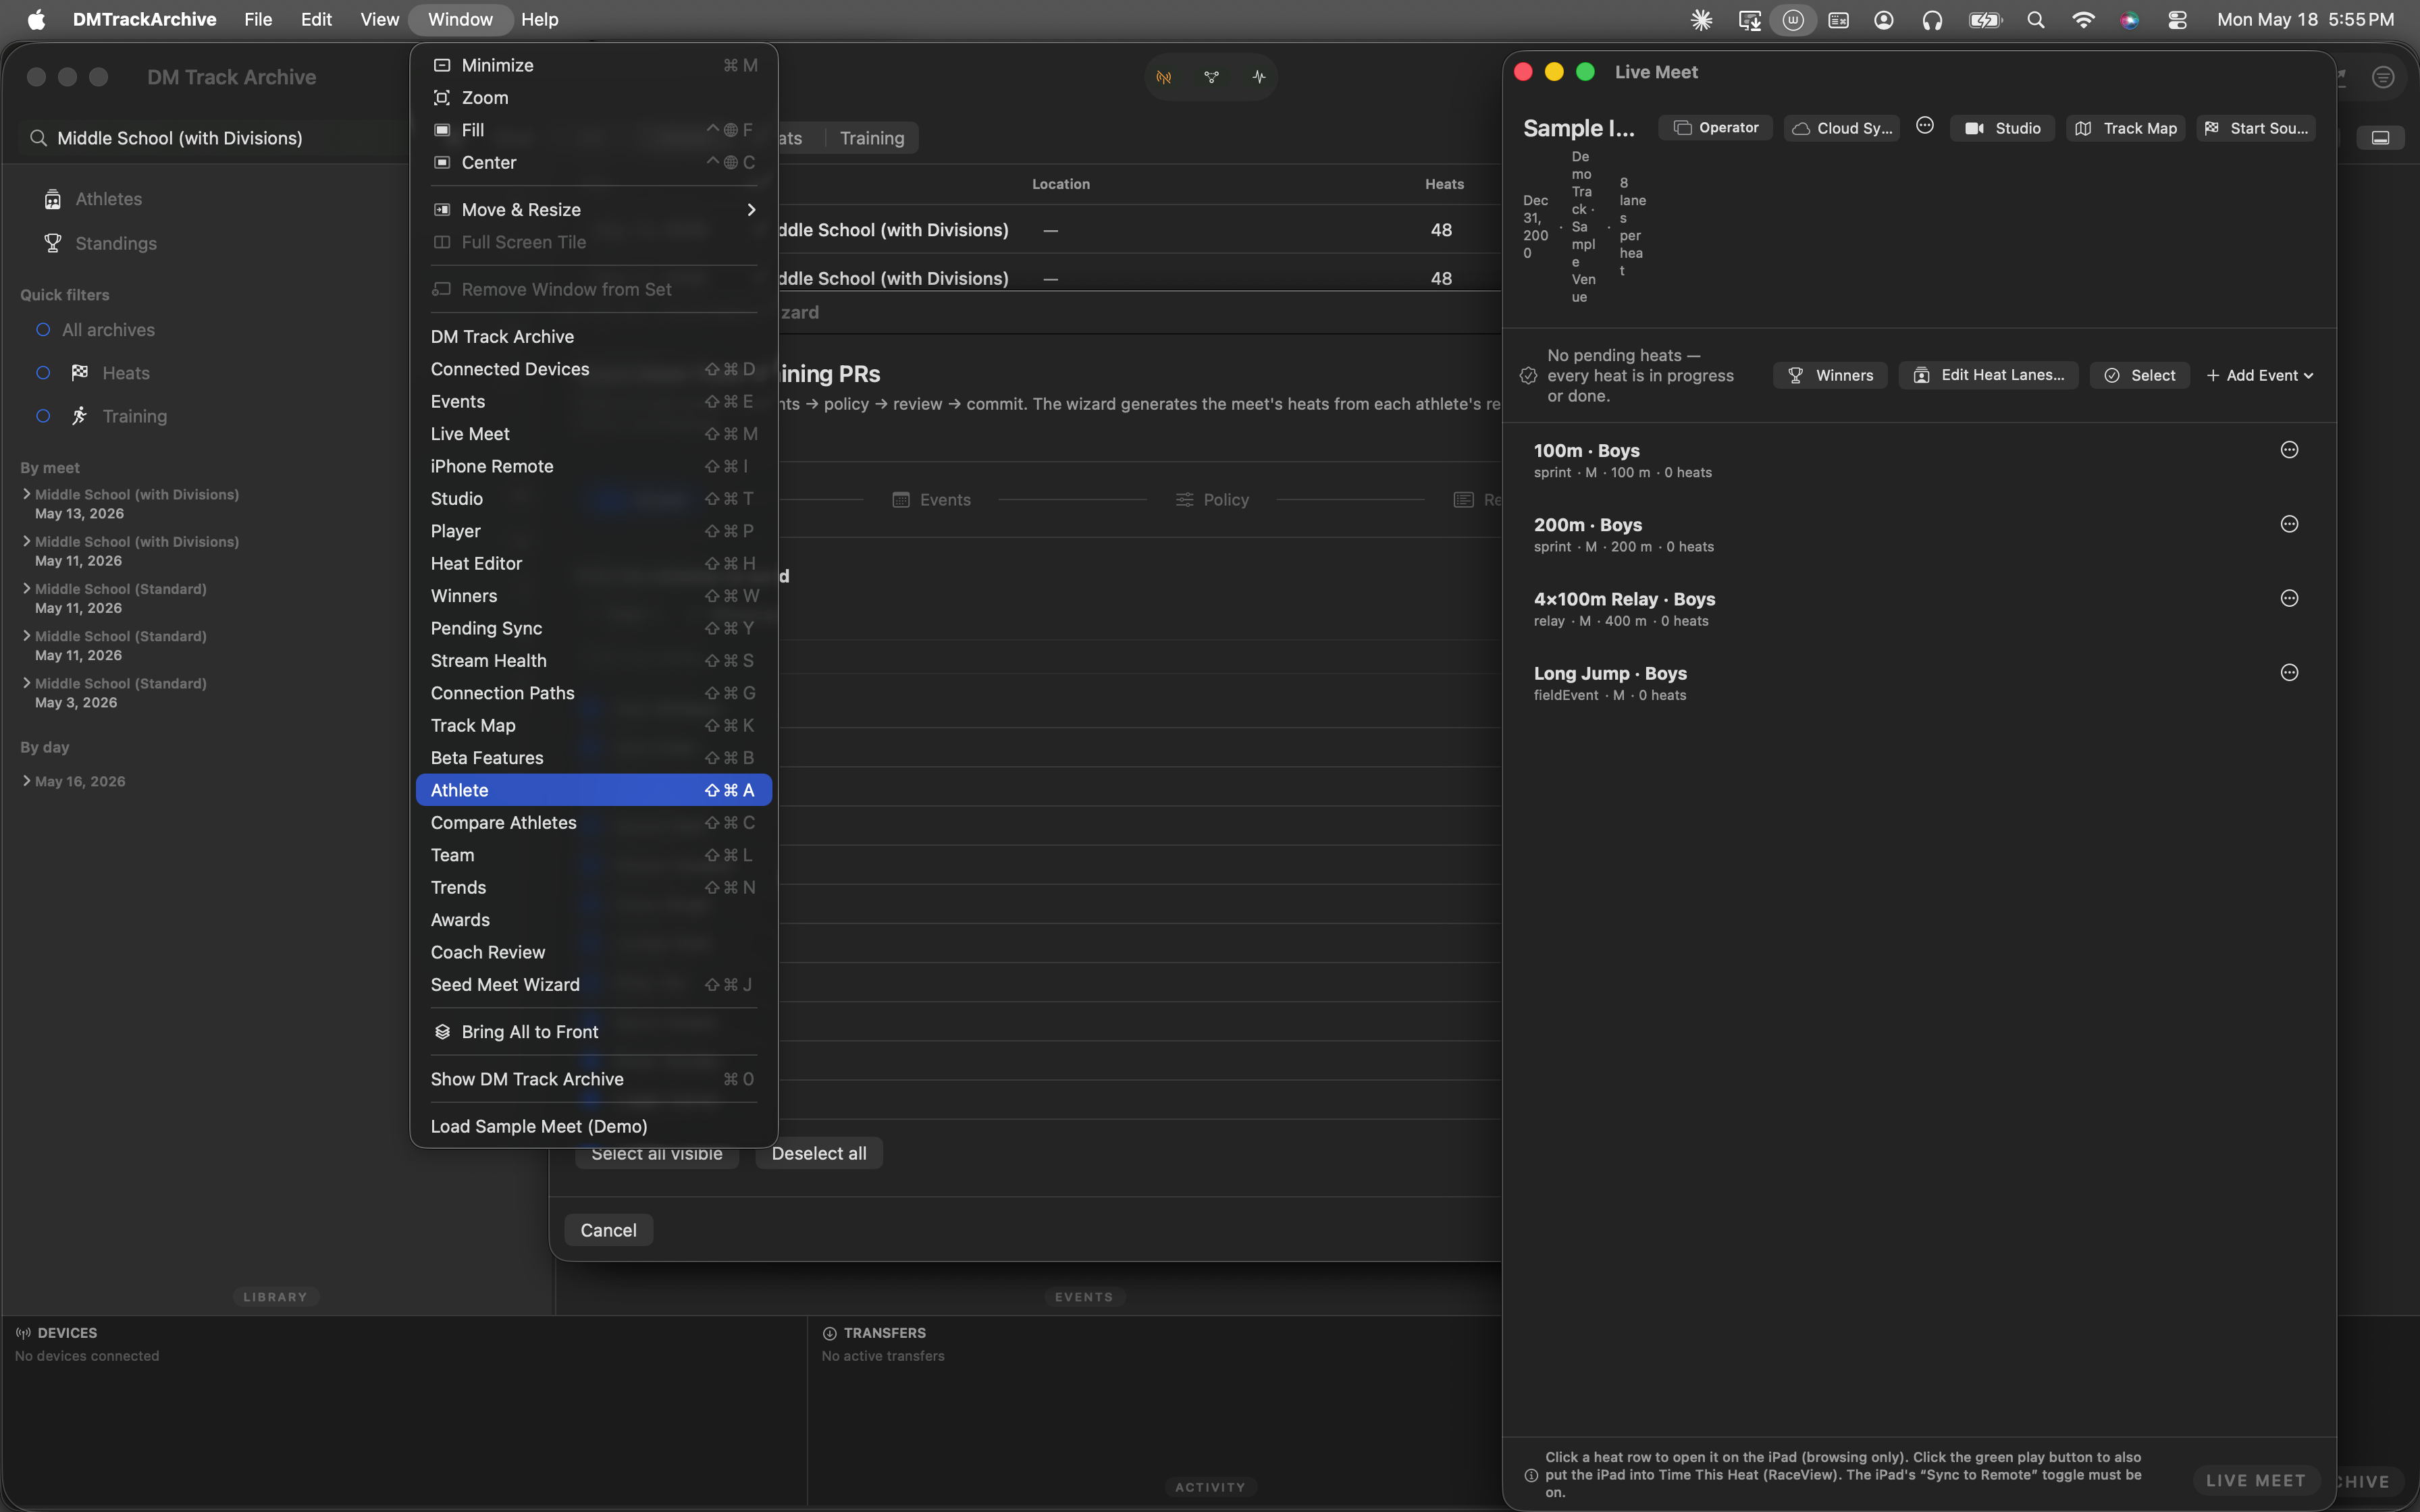Select the 4×100m Relay · Boys row

(x=1919, y=608)
